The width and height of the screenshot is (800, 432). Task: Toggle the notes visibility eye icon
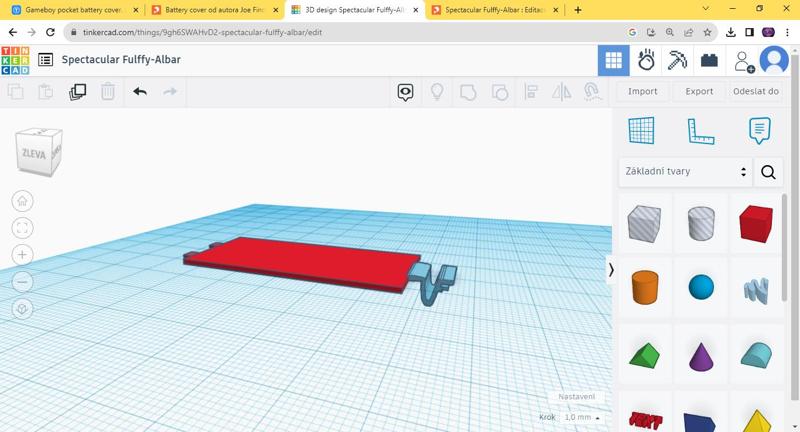pyautogui.click(x=405, y=92)
